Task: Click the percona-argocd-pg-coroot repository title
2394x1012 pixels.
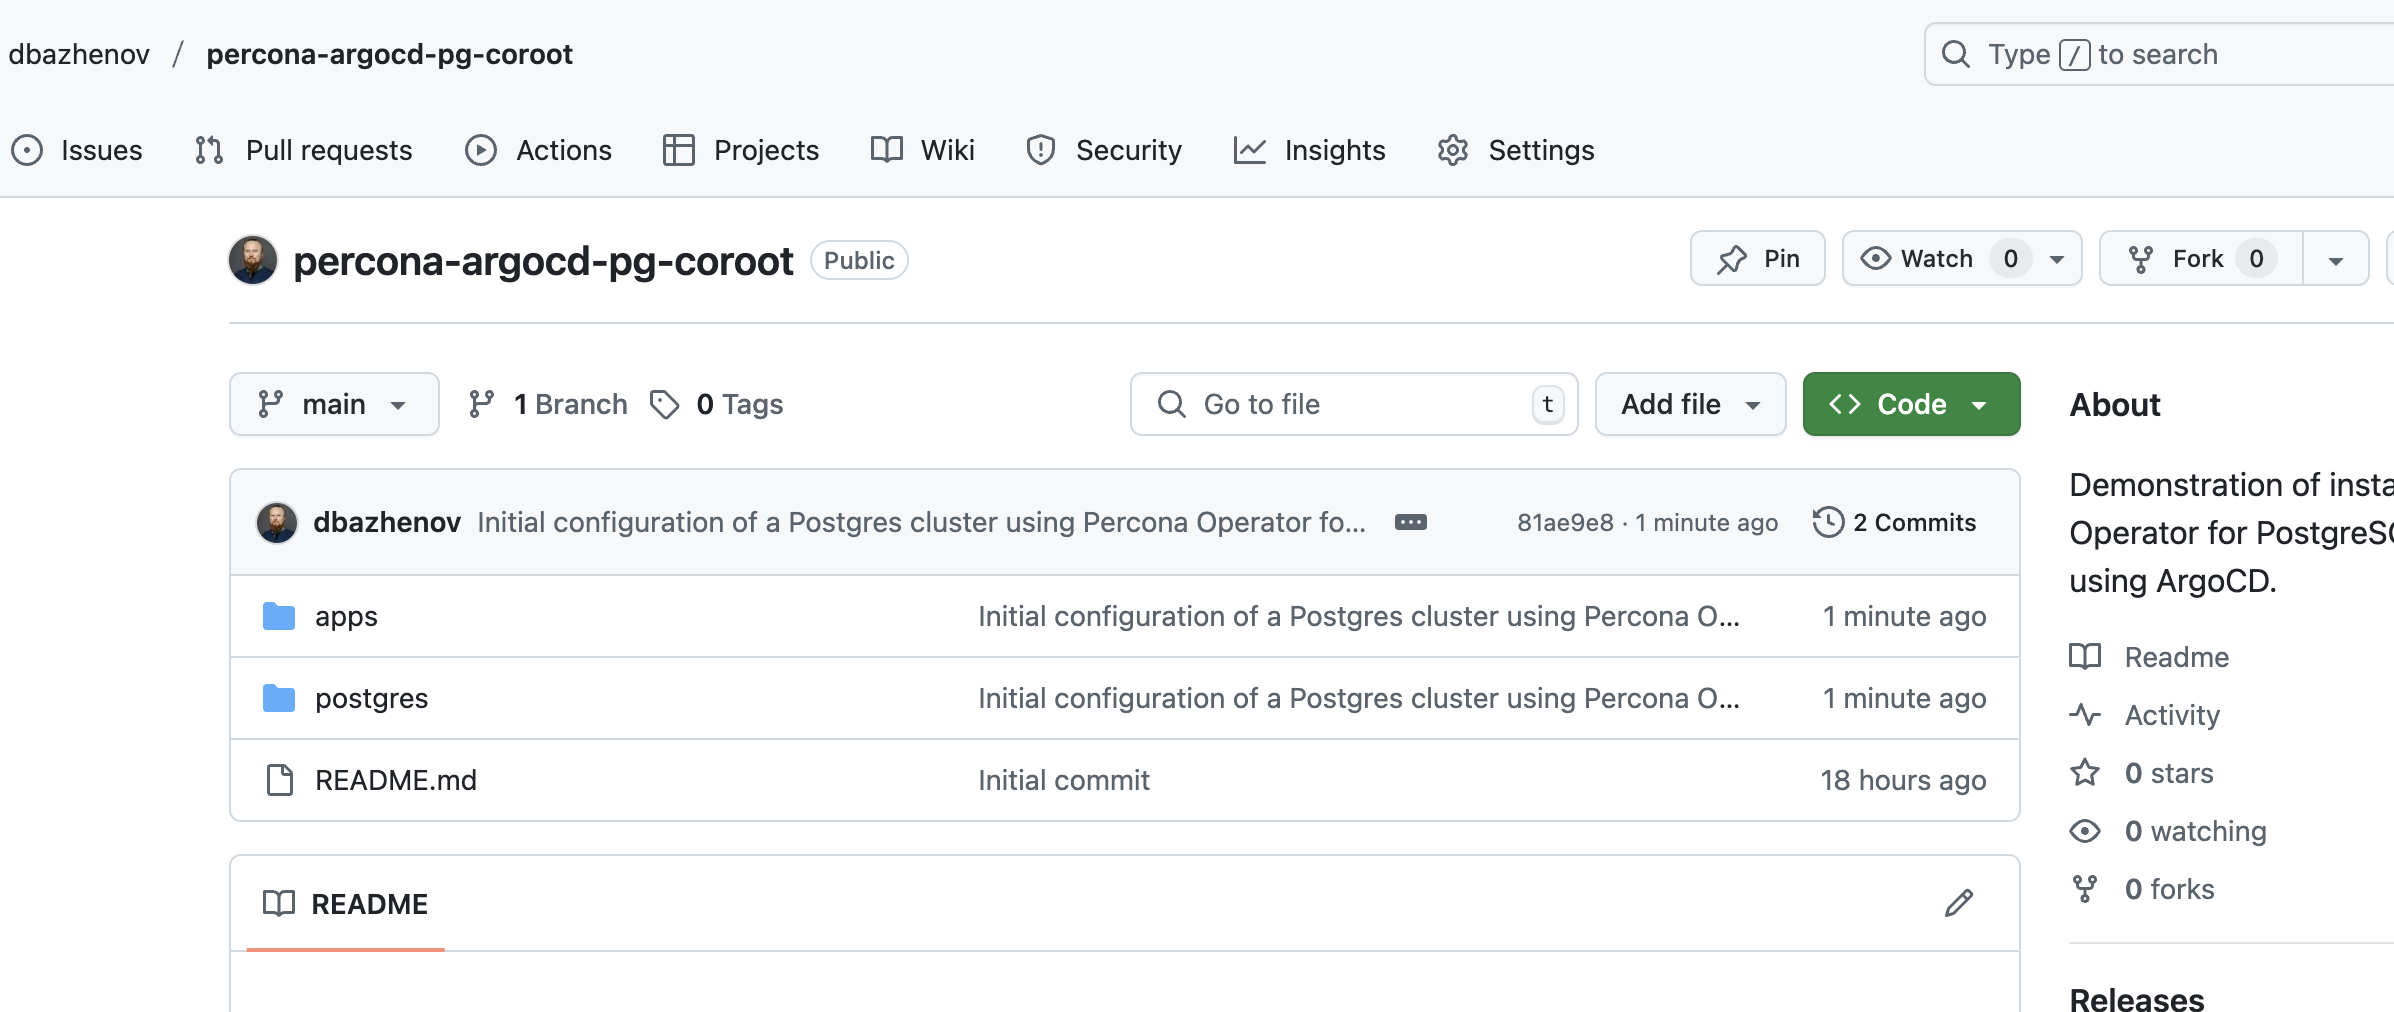Action: [x=543, y=261]
